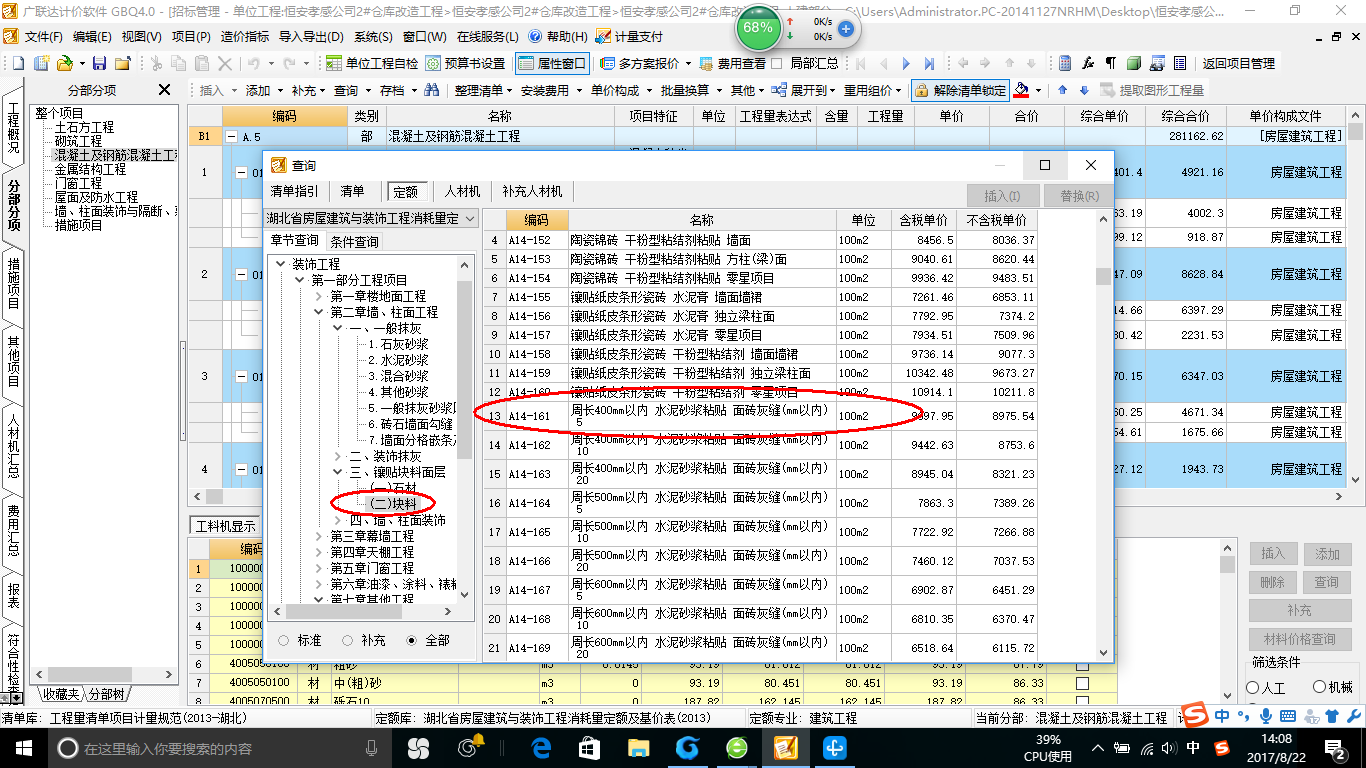The height and width of the screenshot is (768, 1366).
Task: Tick checkbox in the 中(粗)砂 row
Action: (x=1082, y=683)
